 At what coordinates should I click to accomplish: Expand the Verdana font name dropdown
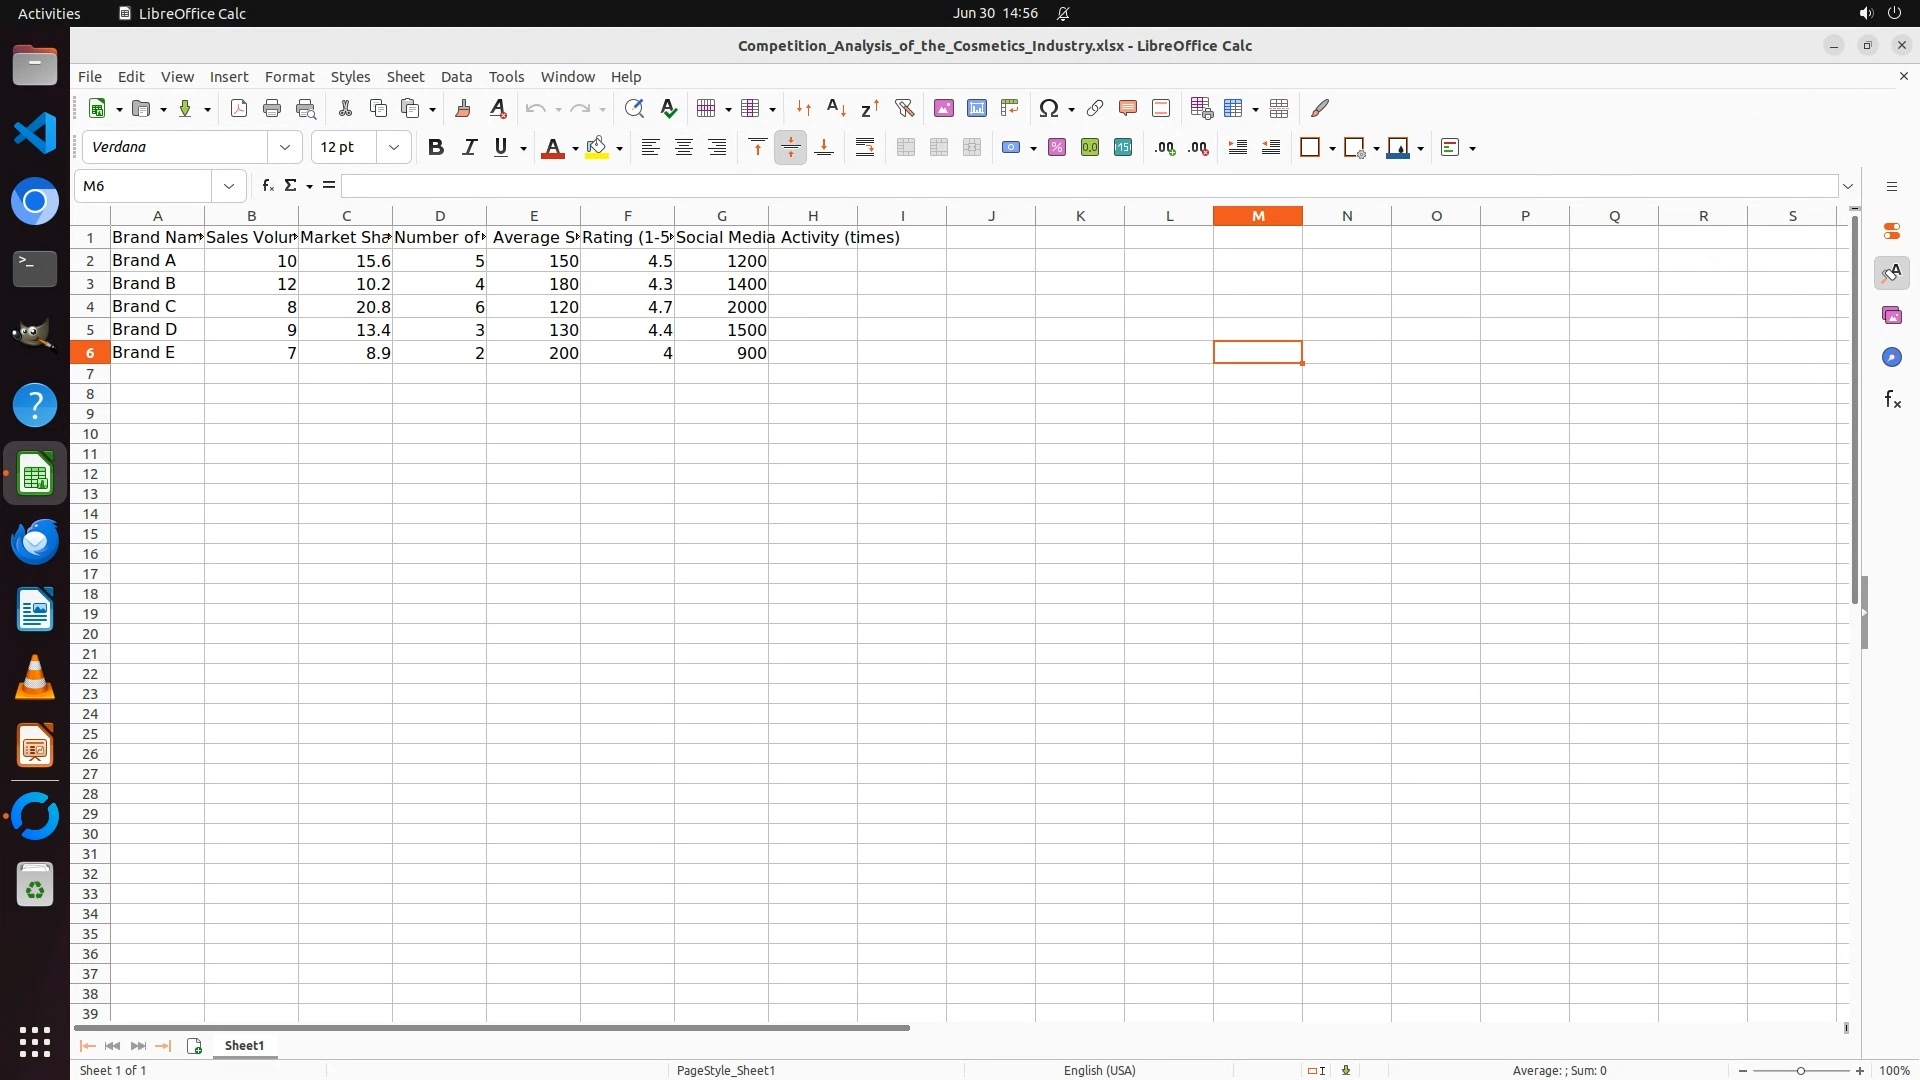pos(285,148)
